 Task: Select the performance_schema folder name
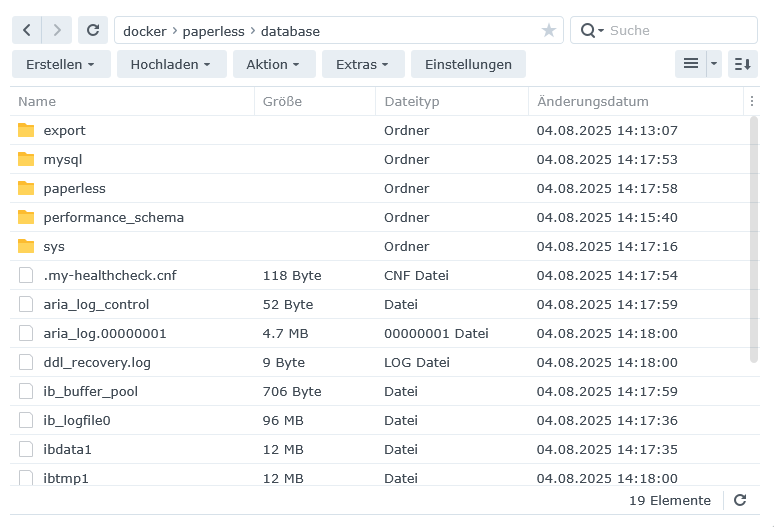click(x=114, y=217)
